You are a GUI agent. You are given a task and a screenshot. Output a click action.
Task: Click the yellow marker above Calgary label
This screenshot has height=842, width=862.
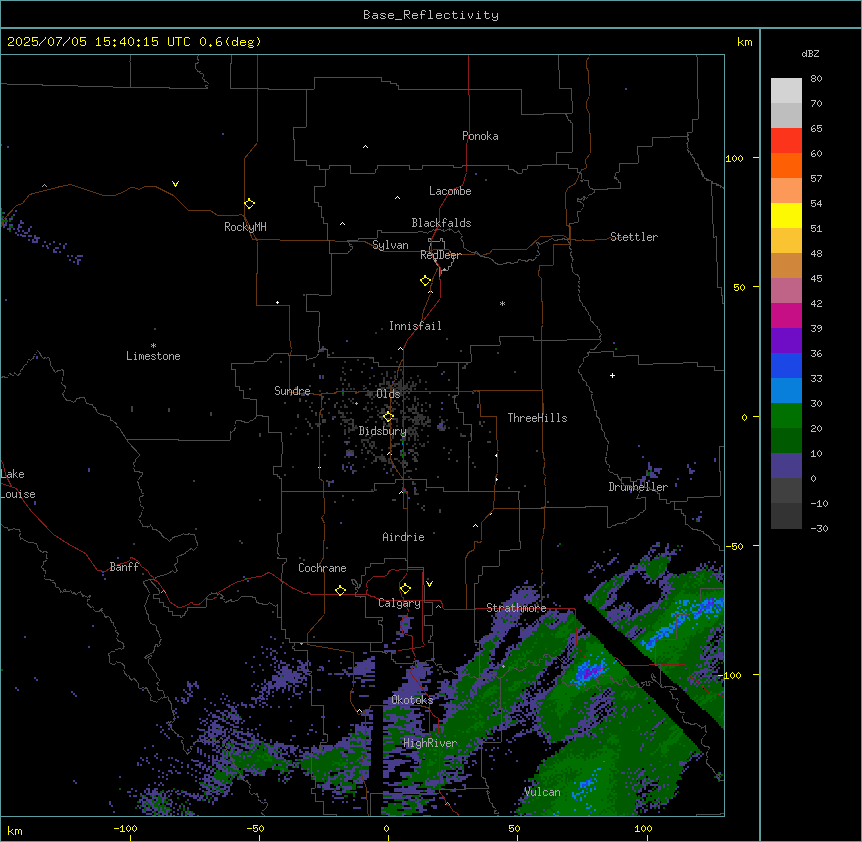click(x=405, y=589)
